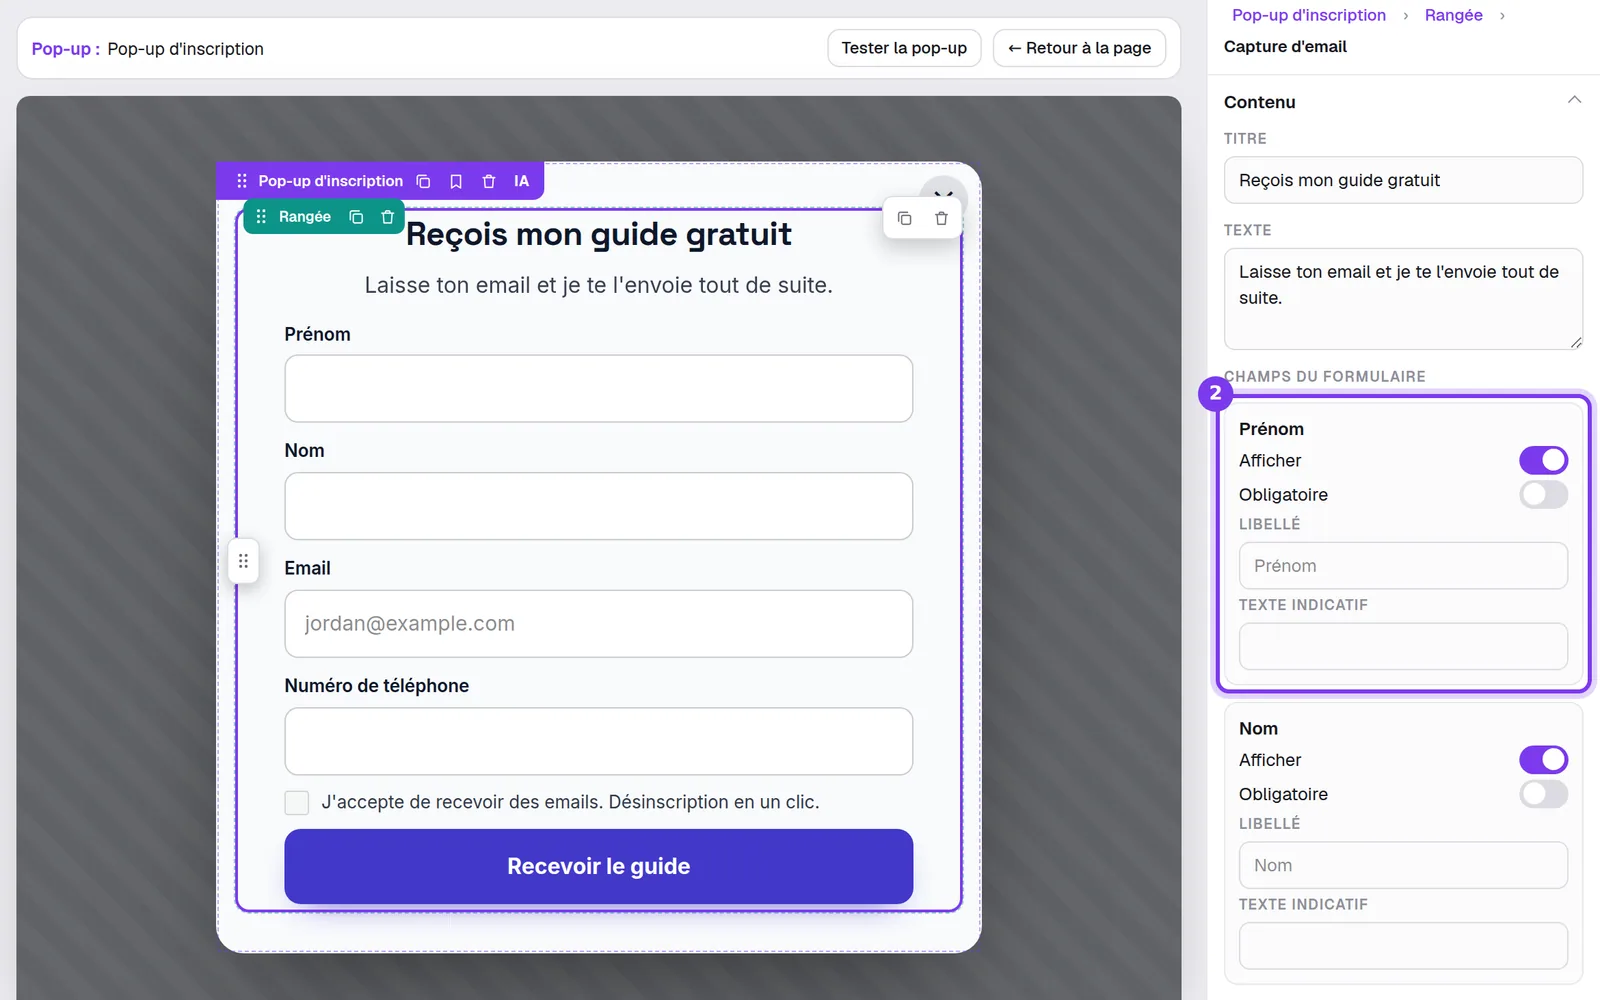Select the heading Reçois mon guide gratuit

pyautogui.click(x=598, y=234)
